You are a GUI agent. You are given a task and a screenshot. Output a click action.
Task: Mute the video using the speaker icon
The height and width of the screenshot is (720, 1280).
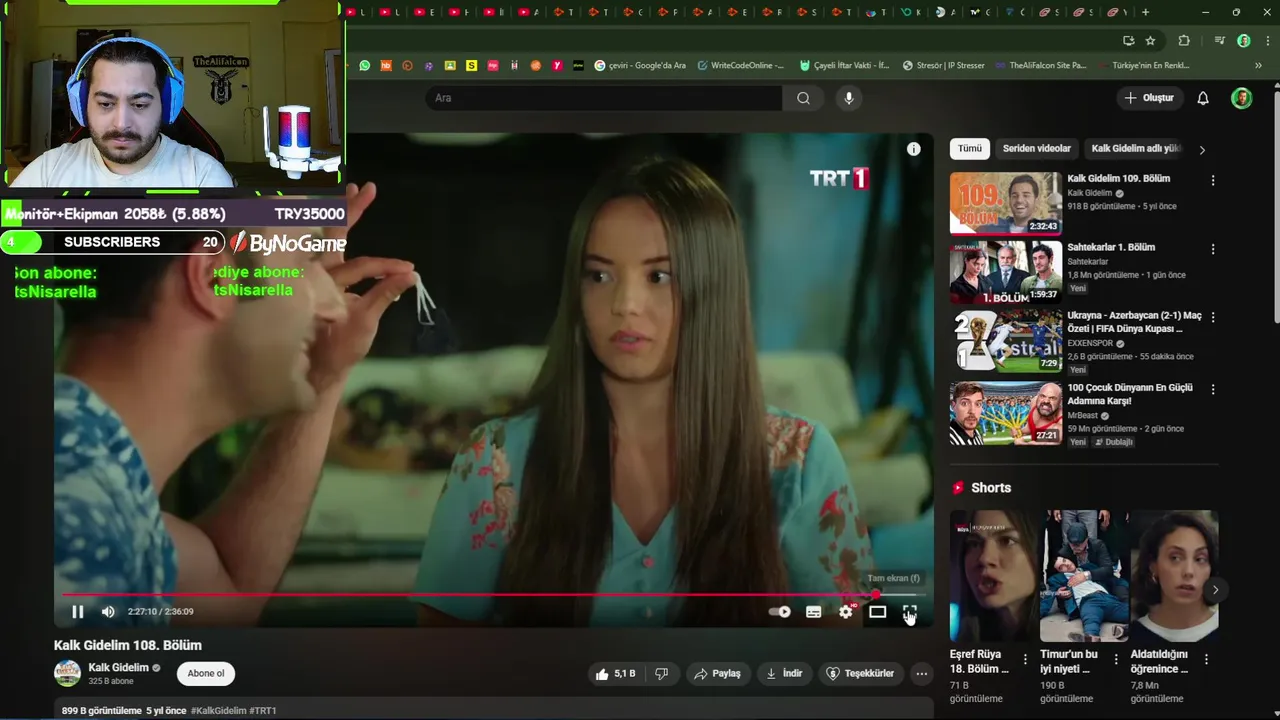coord(108,612)
